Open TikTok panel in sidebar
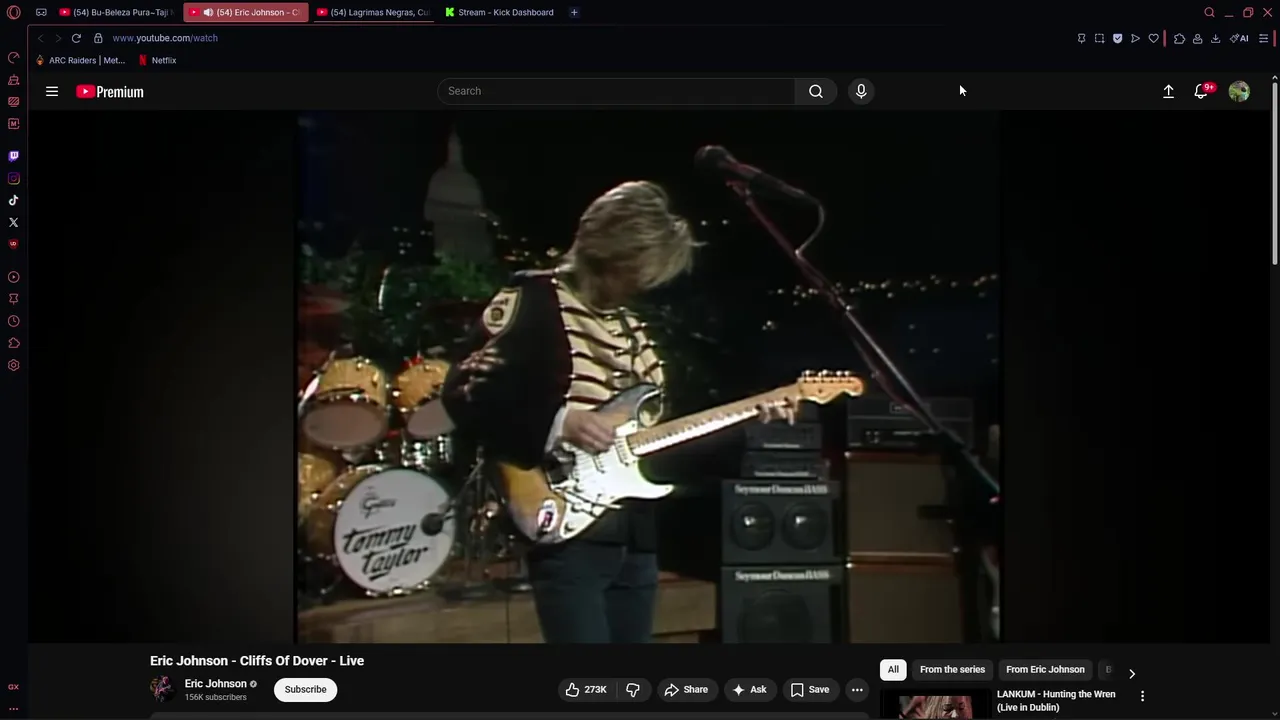The width and height of the screenshot is (1280, 720). pos(13,200)
